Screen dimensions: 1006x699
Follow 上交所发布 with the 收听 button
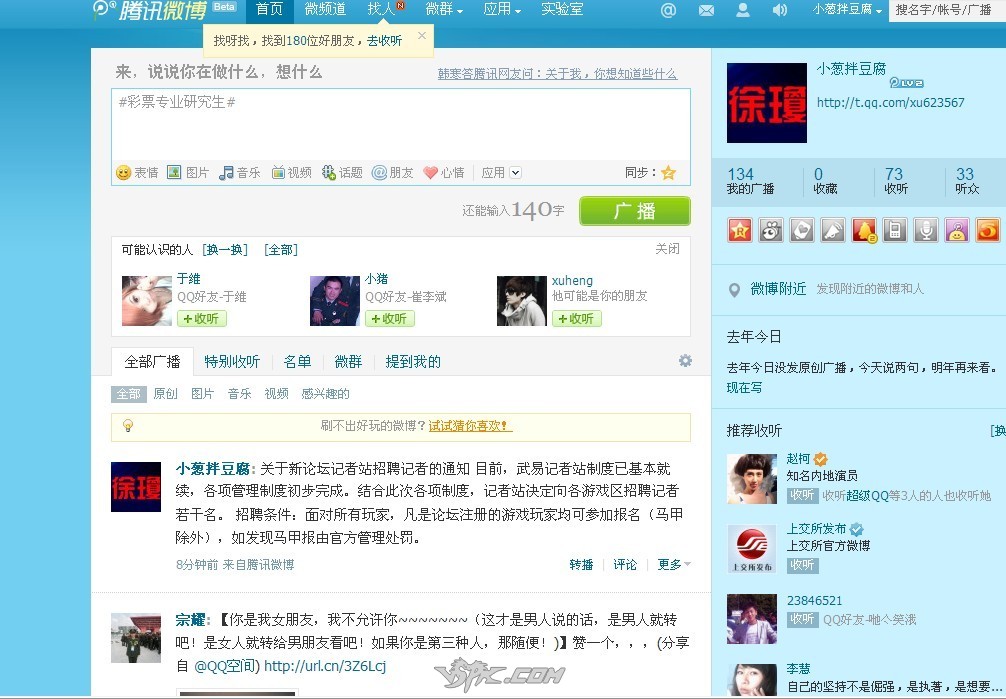coord(802,565)
